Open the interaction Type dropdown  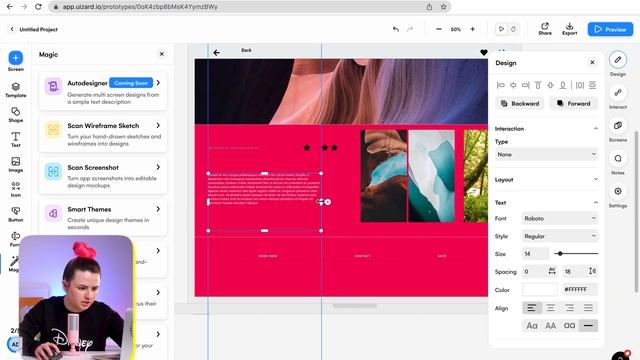547,154
